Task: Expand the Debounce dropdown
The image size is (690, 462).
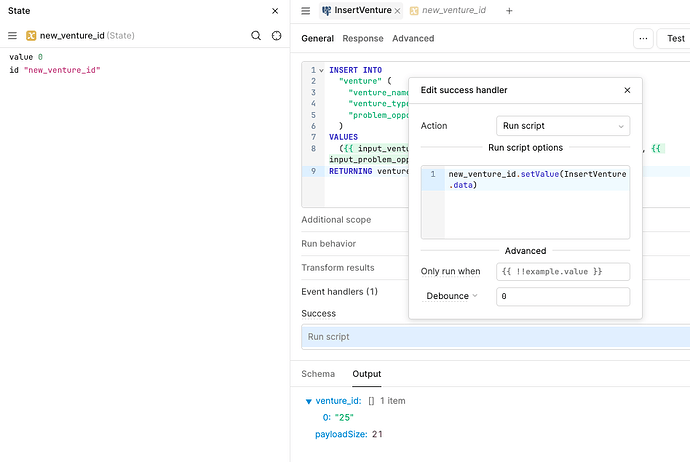Action: pyautogui.click(x=452, y=296)
